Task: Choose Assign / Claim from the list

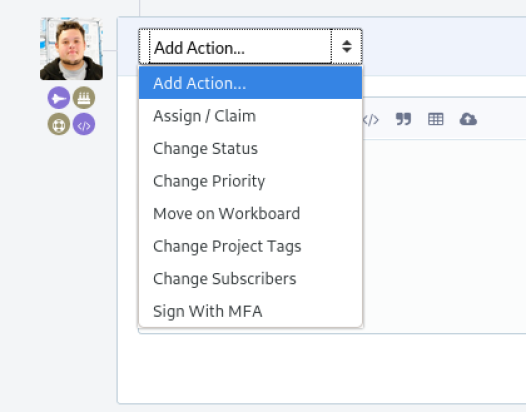Action: [x=250, y=116]
